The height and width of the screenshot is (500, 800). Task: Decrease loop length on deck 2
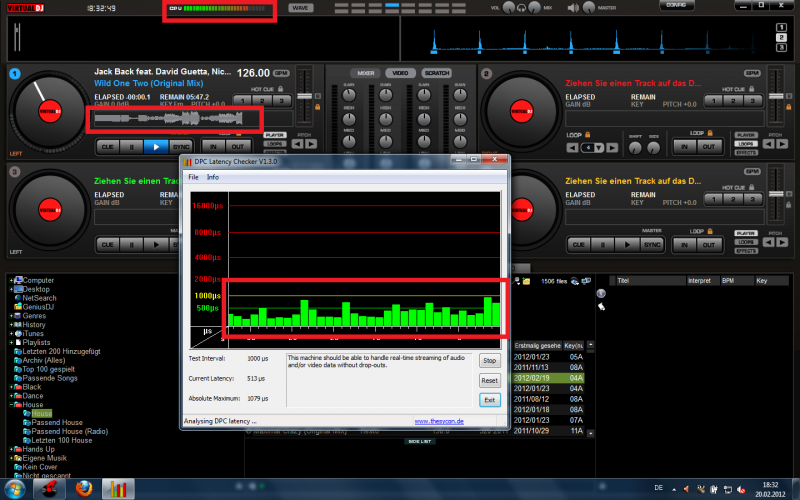pos(573,147)
